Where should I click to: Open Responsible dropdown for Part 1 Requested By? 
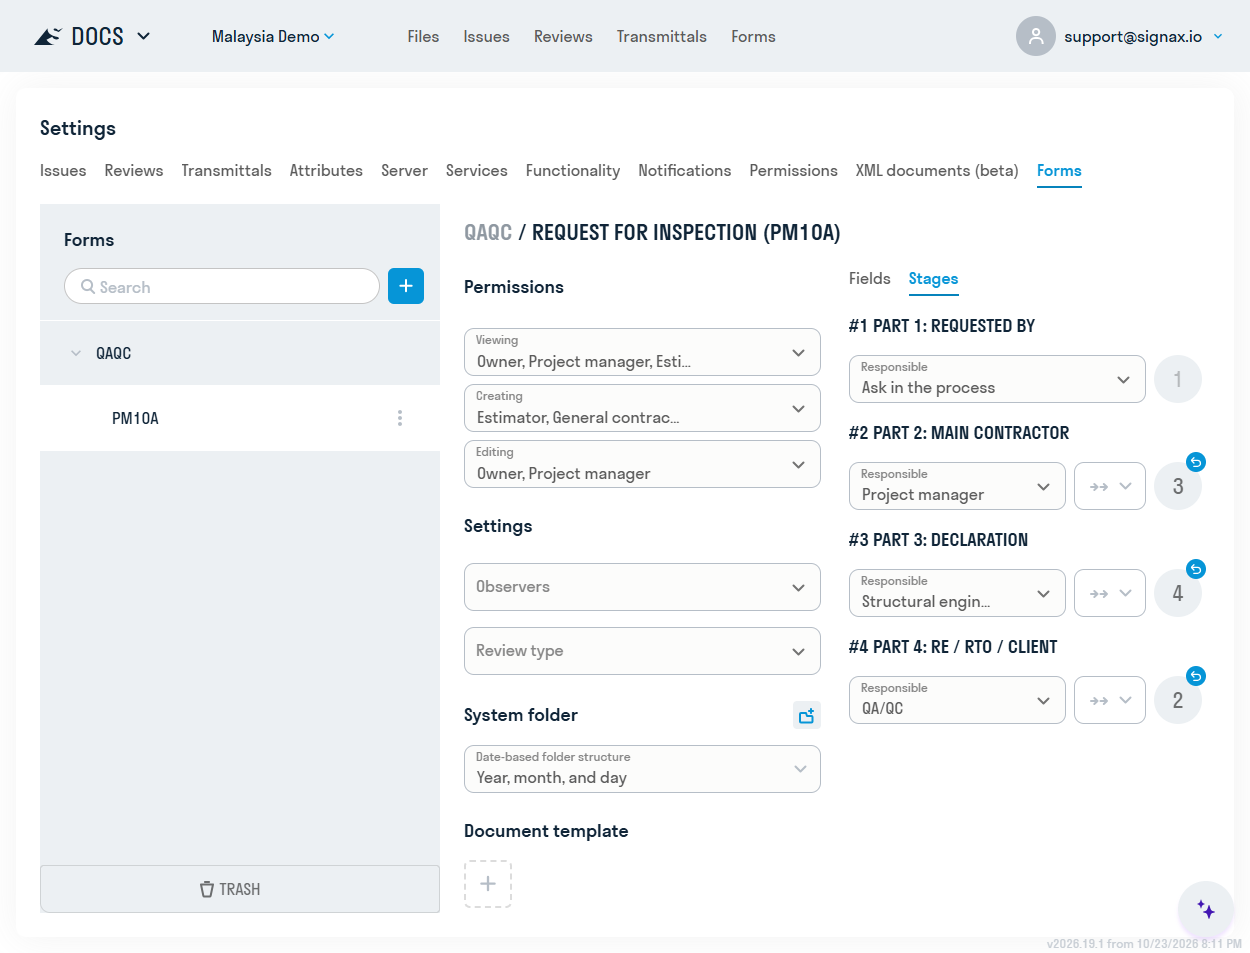pos(997,379)
